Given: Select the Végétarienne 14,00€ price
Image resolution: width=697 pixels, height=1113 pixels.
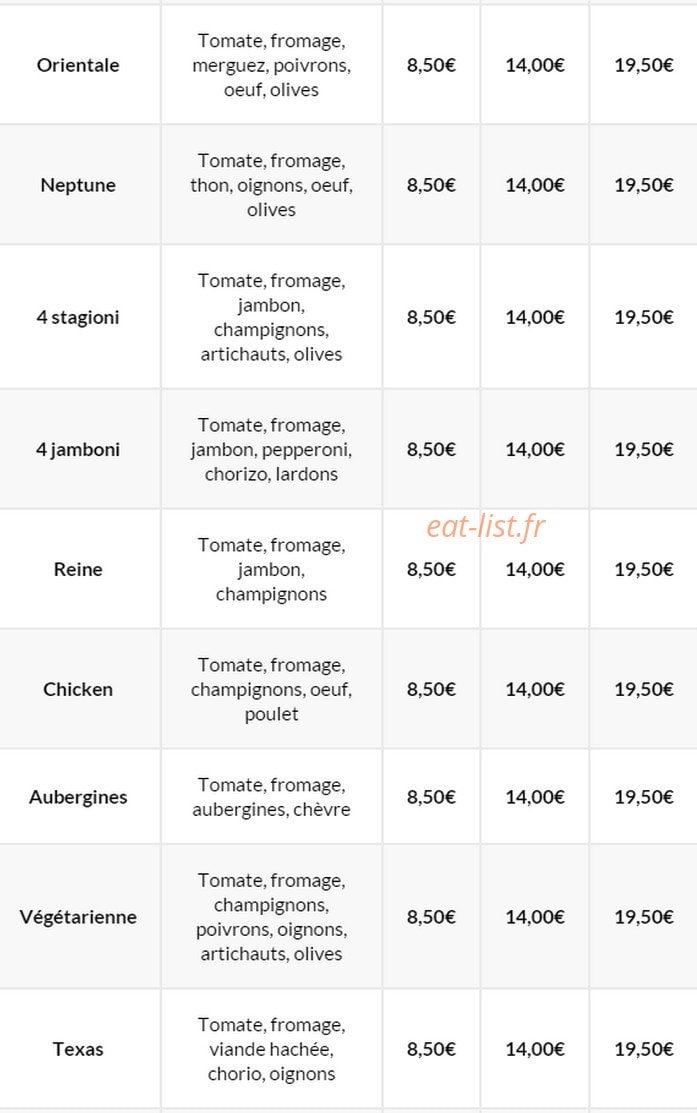Looking at the screenshot, I should click(x=535, y=917).
